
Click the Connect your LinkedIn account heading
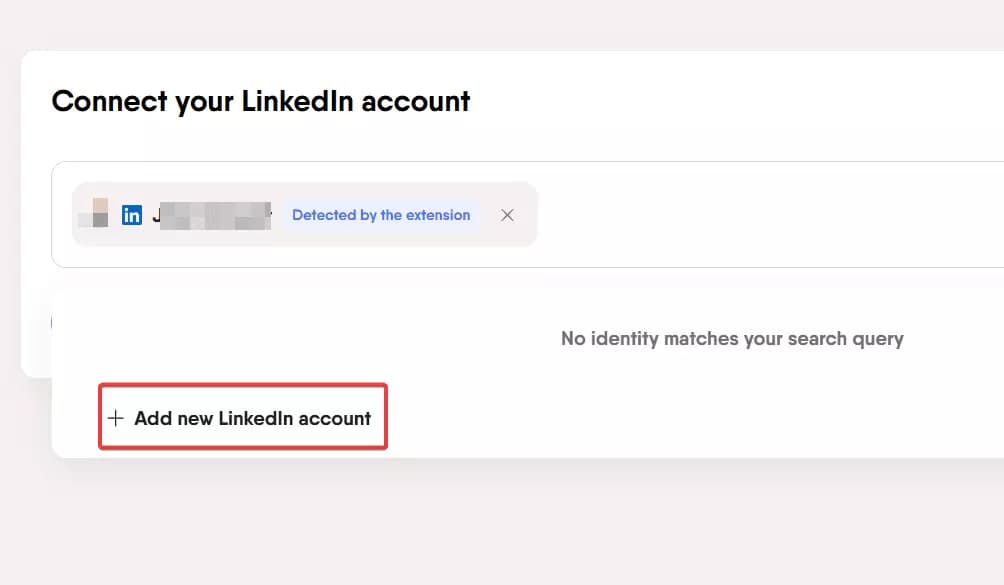261,101
